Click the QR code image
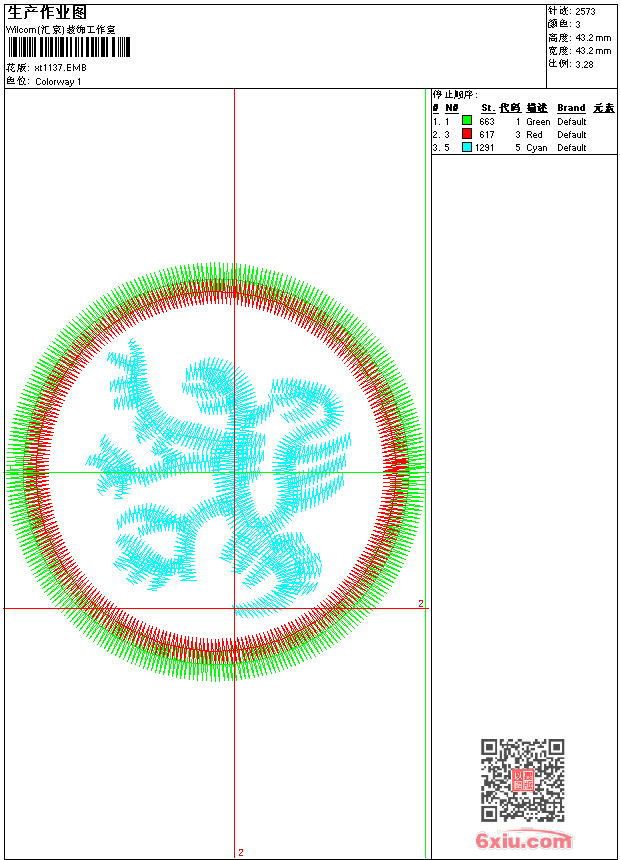 (523, 780)
